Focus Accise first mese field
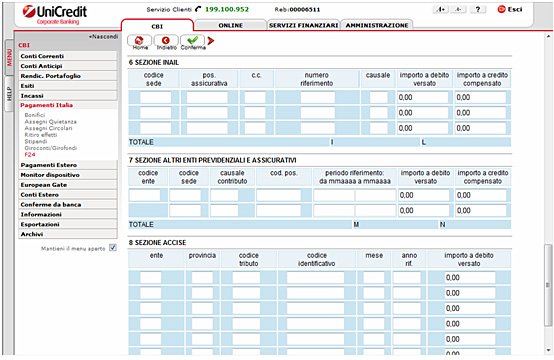 374,277
